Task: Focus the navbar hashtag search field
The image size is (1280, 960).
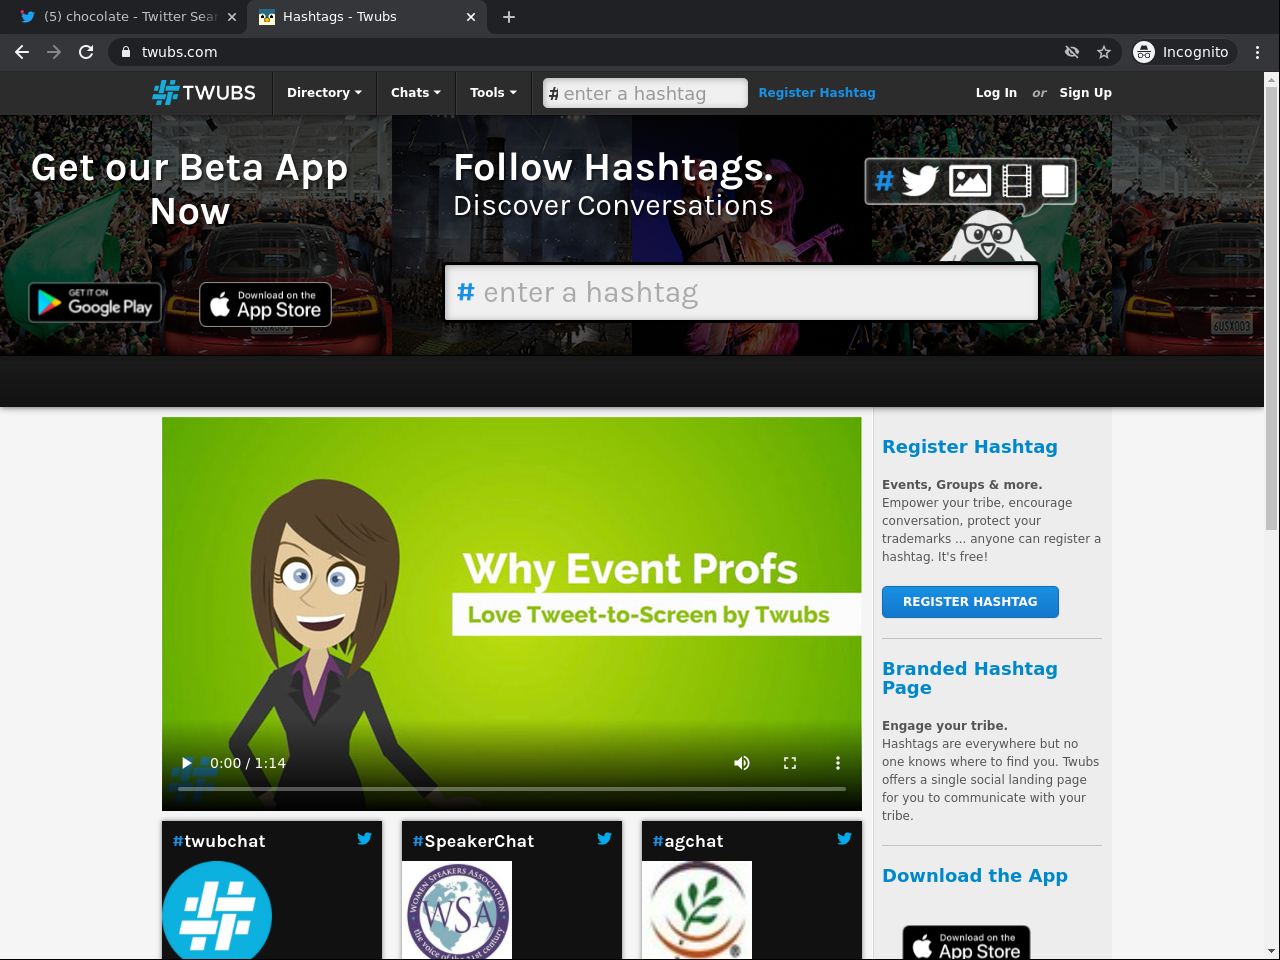Action: click(x=645, y=93)
